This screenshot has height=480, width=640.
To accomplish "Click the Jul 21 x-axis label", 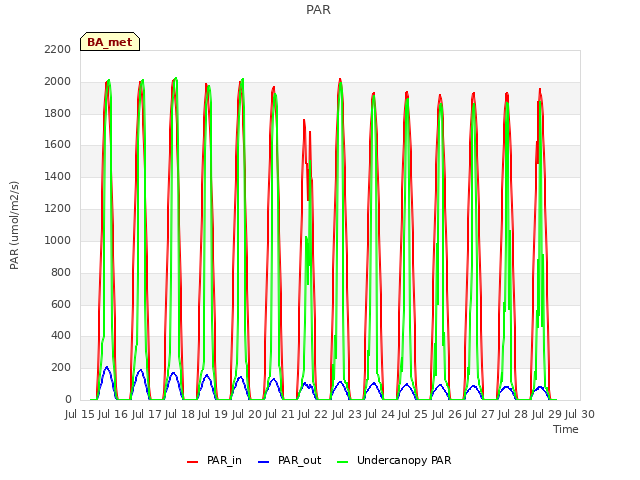I will [x=280, y=414].
